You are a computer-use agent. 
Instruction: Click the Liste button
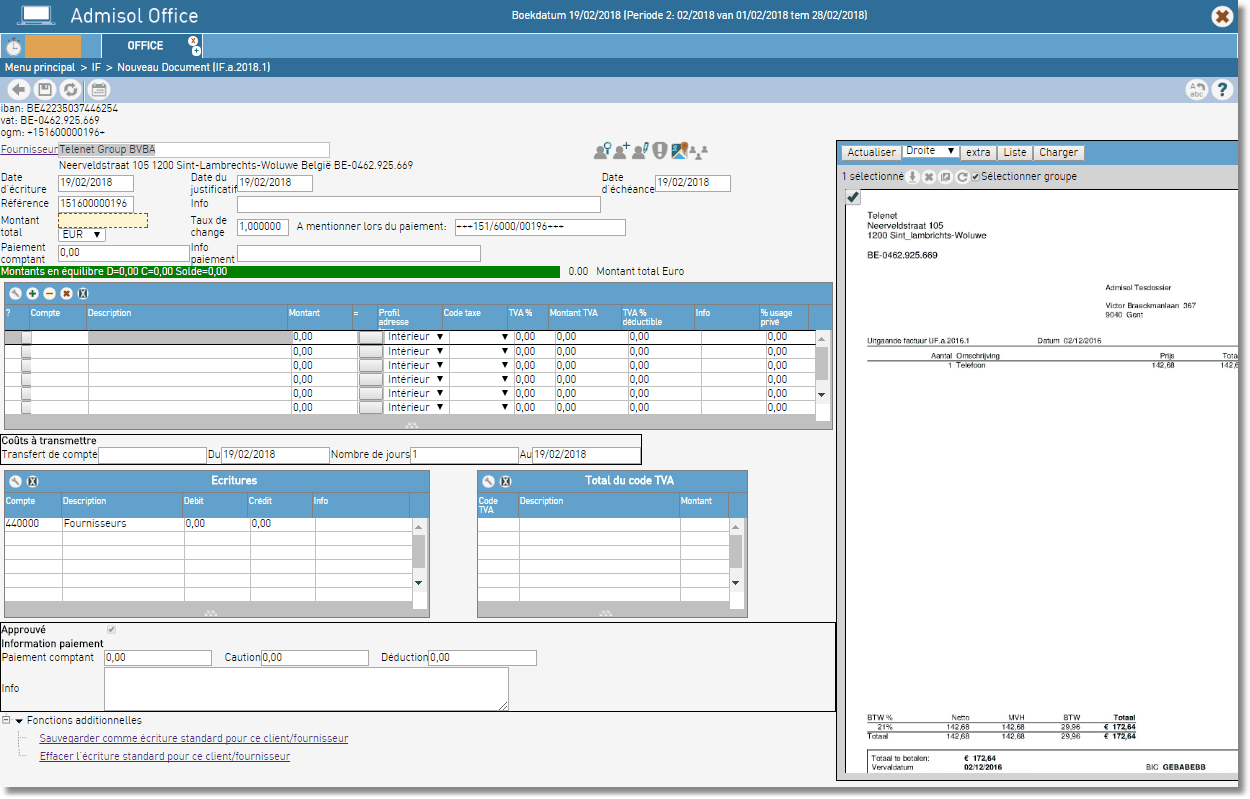(x=1015, y=152)
